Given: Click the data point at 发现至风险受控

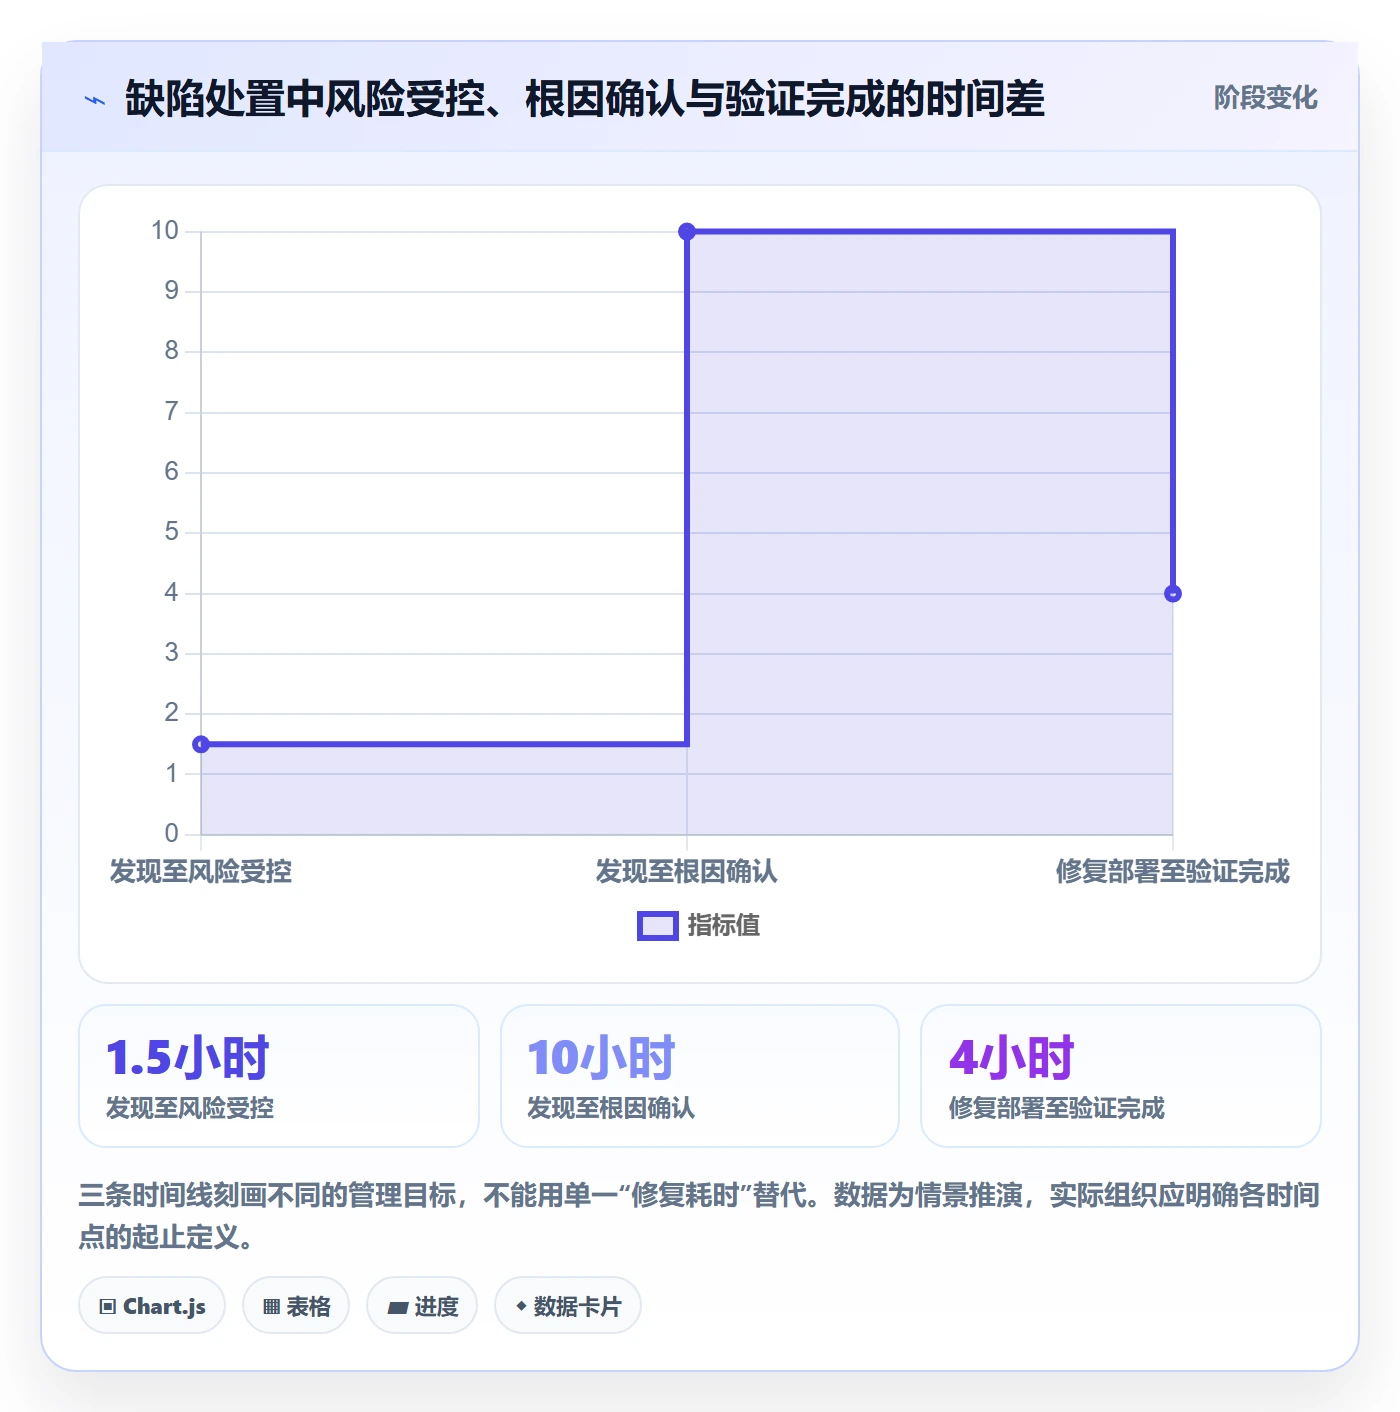Looking at the screenshot, I should point(201,744).
